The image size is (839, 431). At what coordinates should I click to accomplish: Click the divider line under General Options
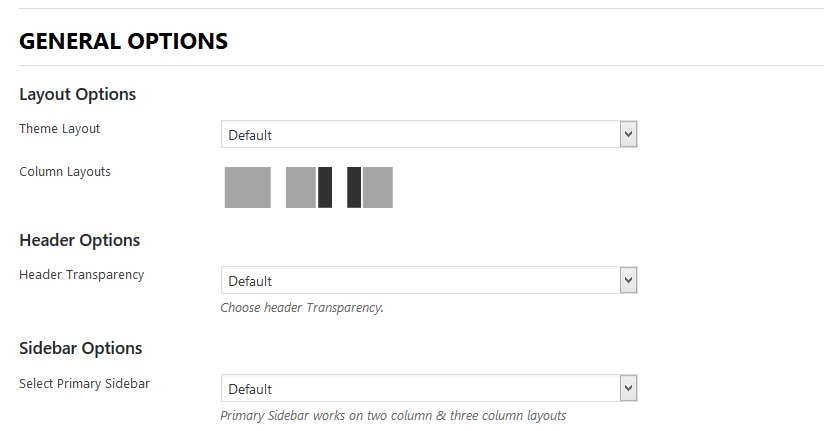coord(420,65)
